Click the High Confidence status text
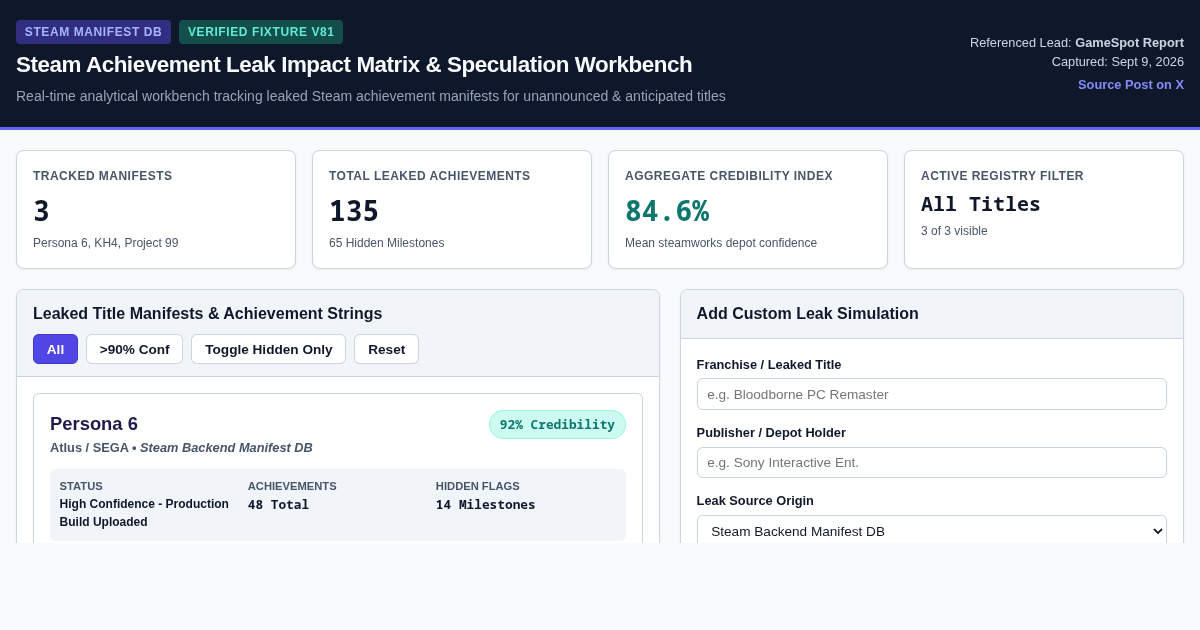The image size is (1200, 630). click(x=144, y=513)
